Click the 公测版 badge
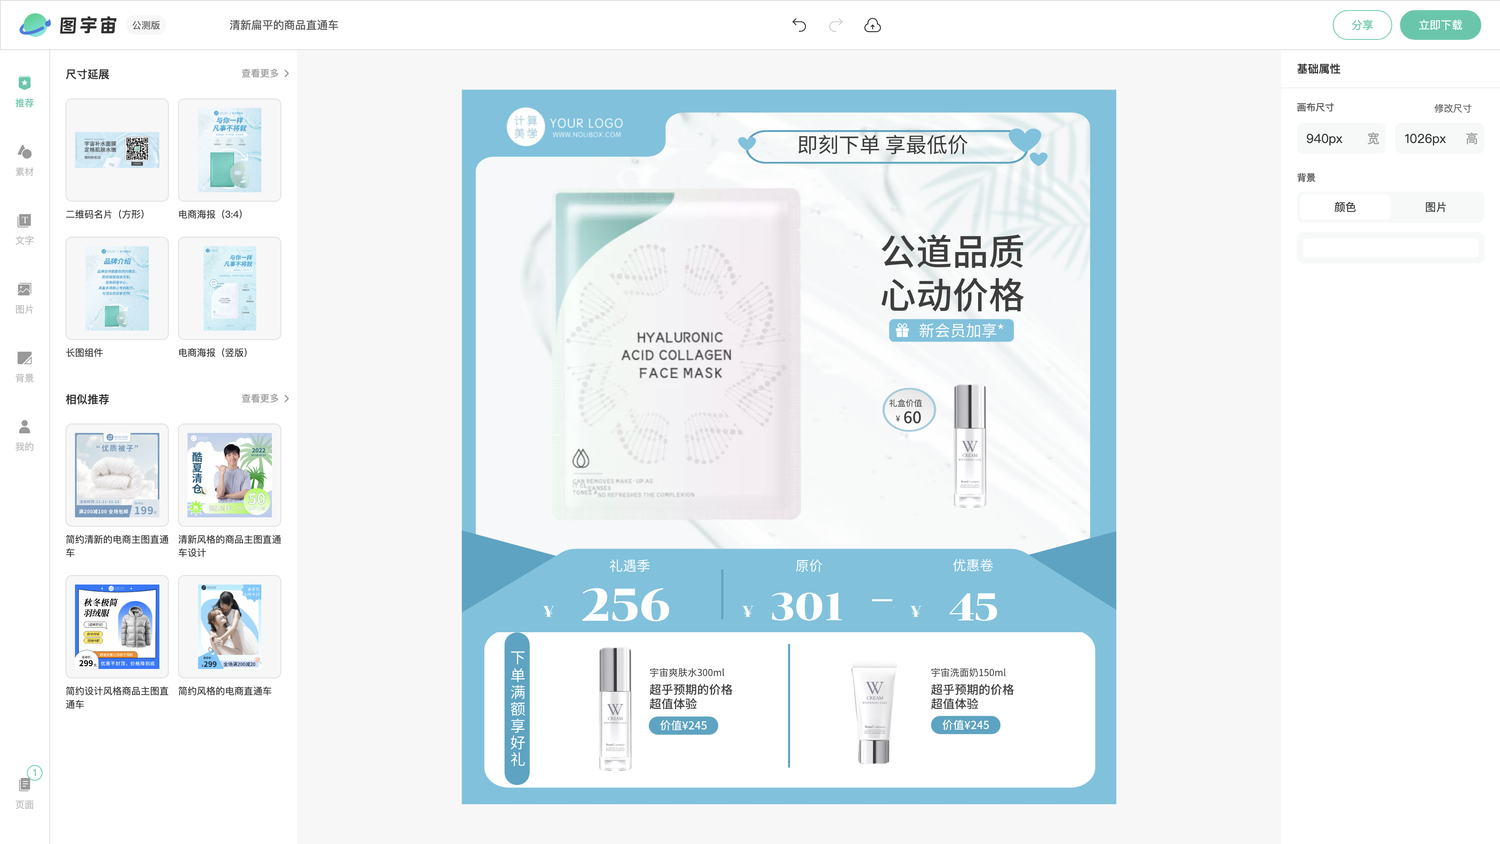The width and height of the screenshot is (1500, 844). pos(146,25)
